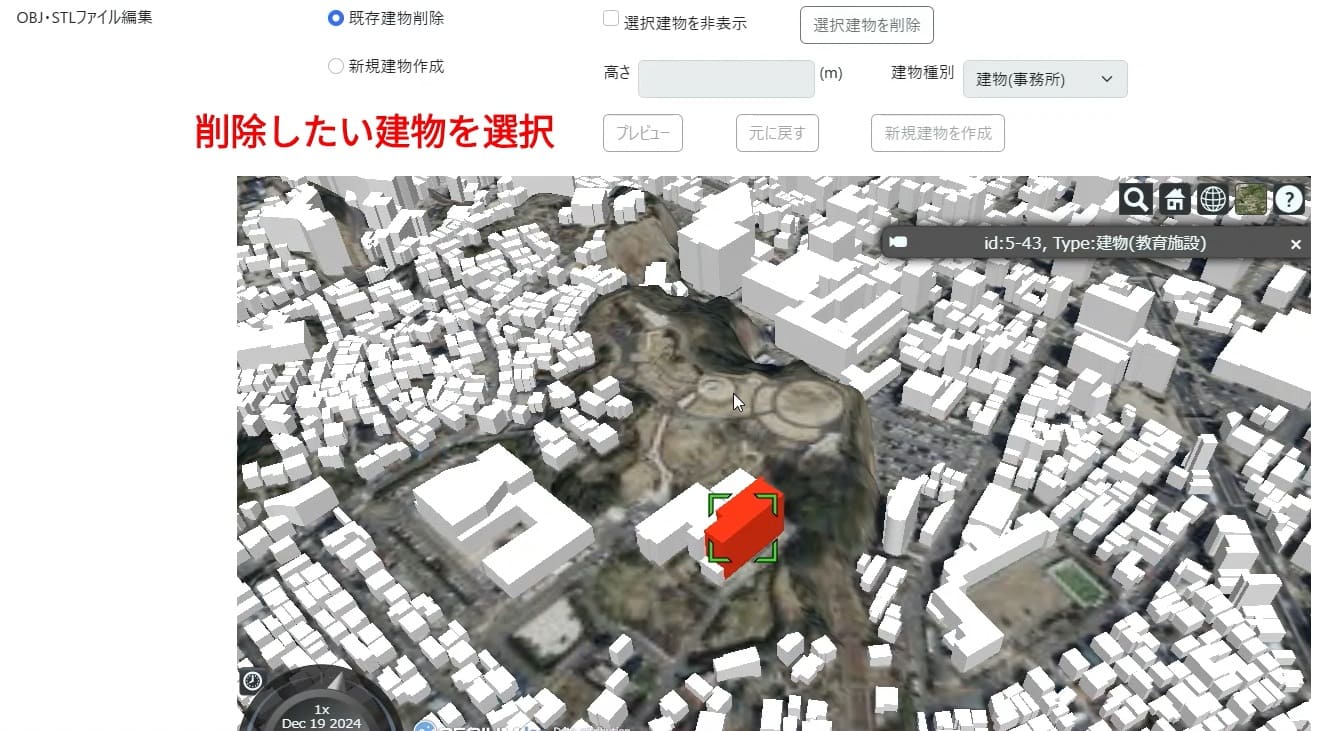Open the globe scene mode picker
The width and height of the screenshot is (1328, 731).
(x=1212, y=199)
